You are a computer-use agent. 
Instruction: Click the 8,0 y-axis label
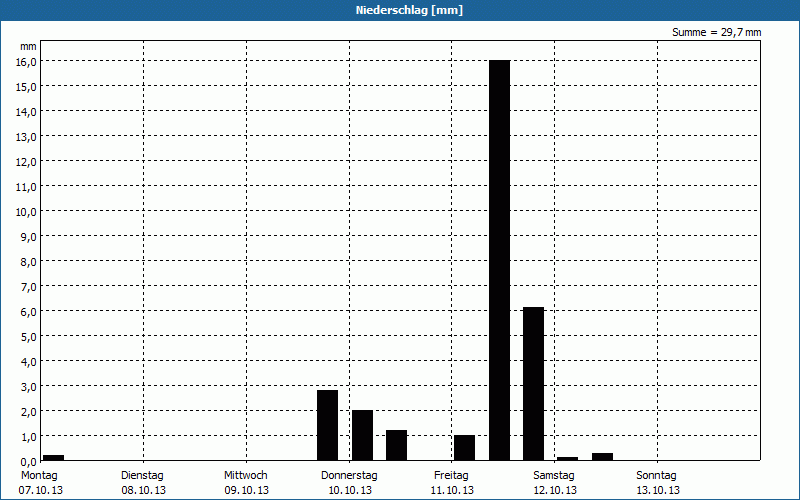pyautogui.click(x=28, y=262)
